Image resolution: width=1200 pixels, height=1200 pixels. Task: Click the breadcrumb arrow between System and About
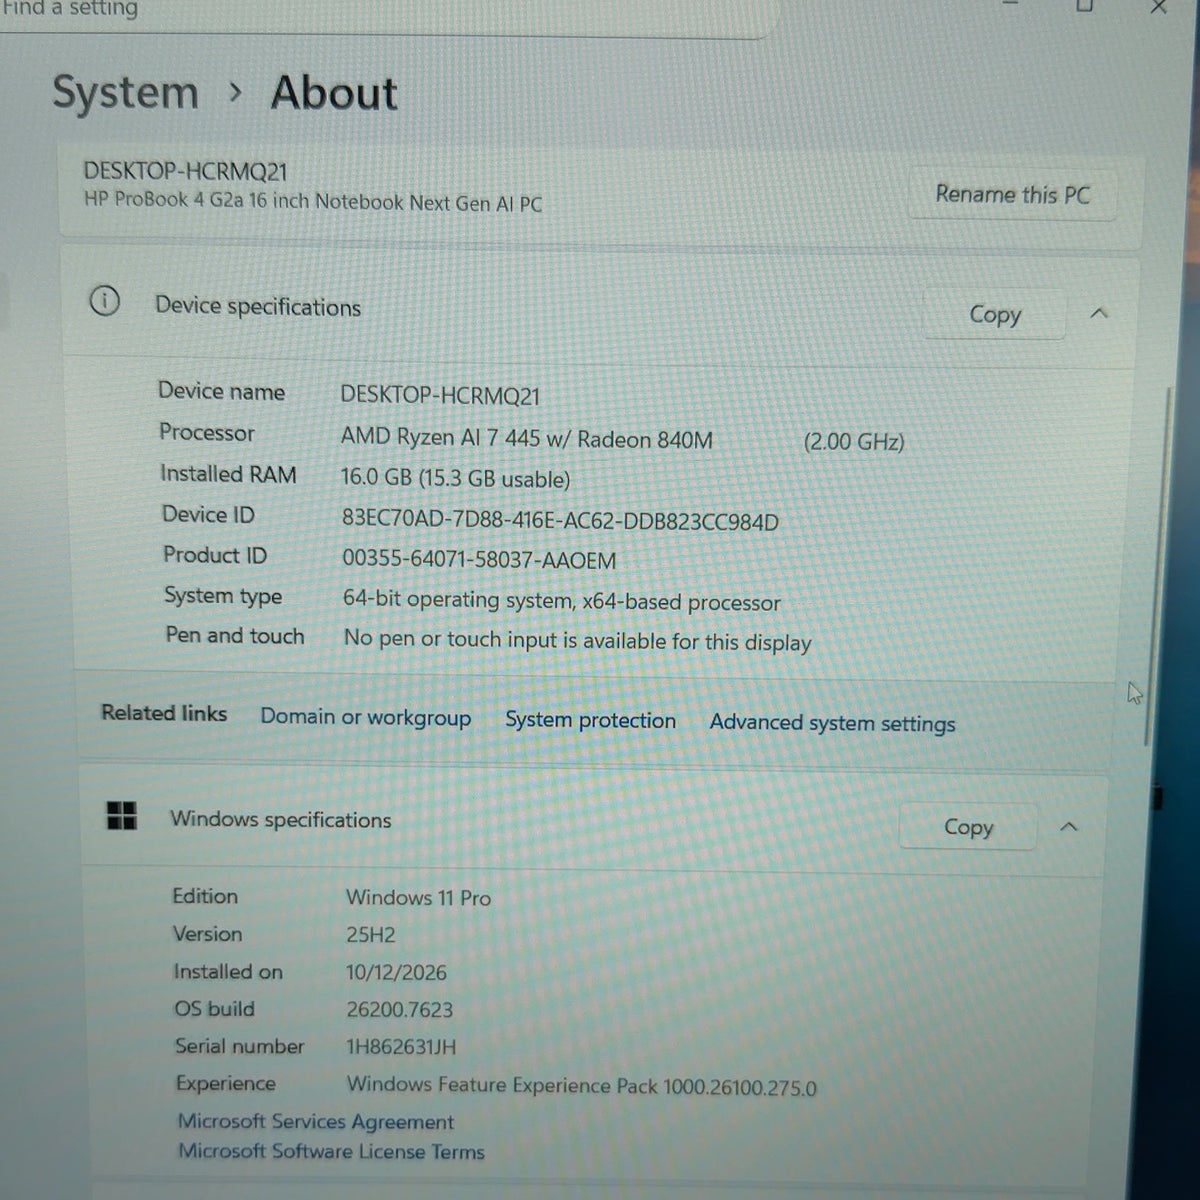pos(235,93)
